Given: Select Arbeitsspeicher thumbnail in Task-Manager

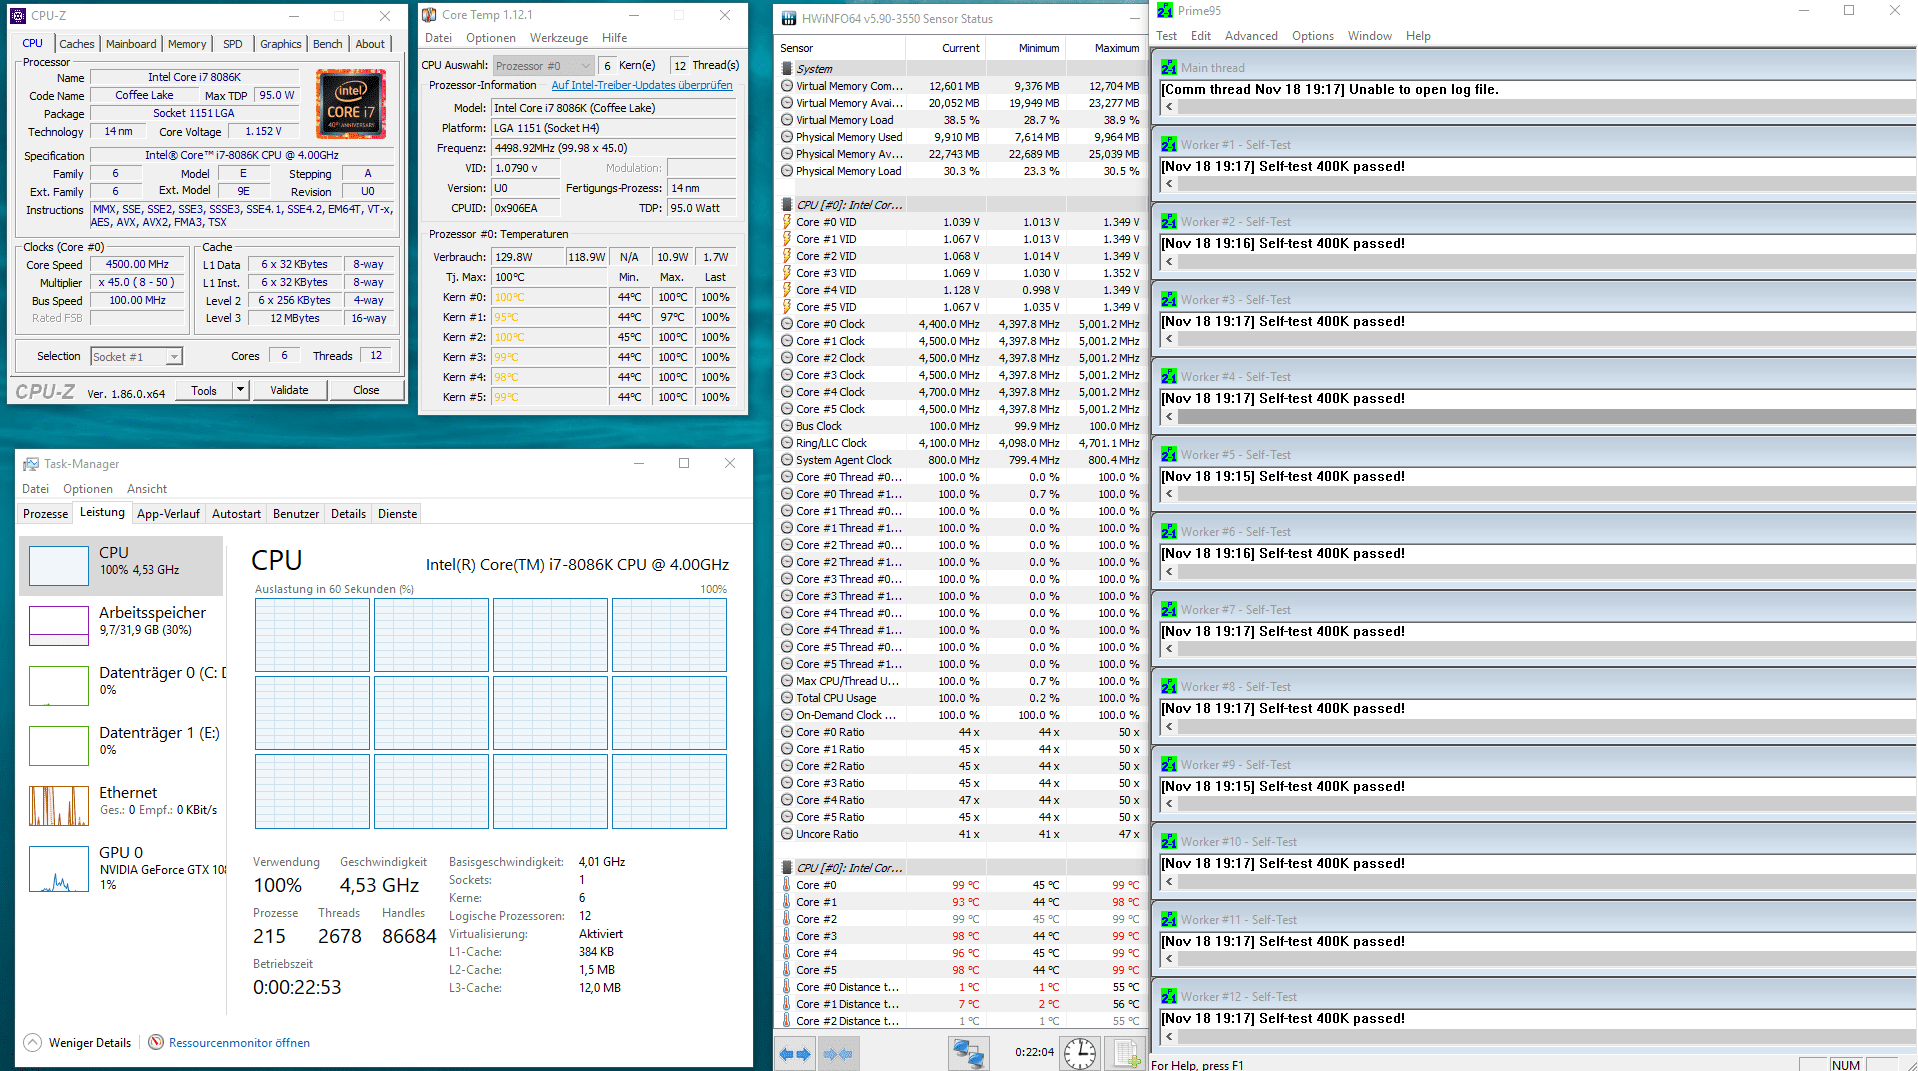Looking at the screenshot, I should pyautogui.click(x=59, y=626).
